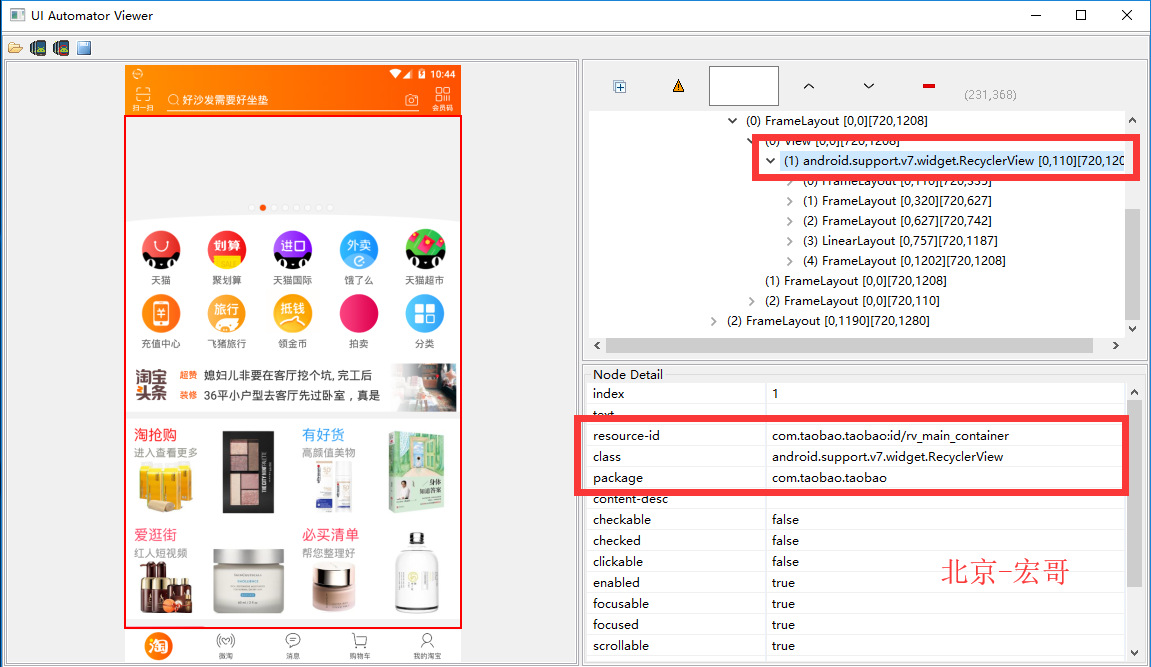
Task: Expand all nodes with the plus icon
Action: pos(620,87)
